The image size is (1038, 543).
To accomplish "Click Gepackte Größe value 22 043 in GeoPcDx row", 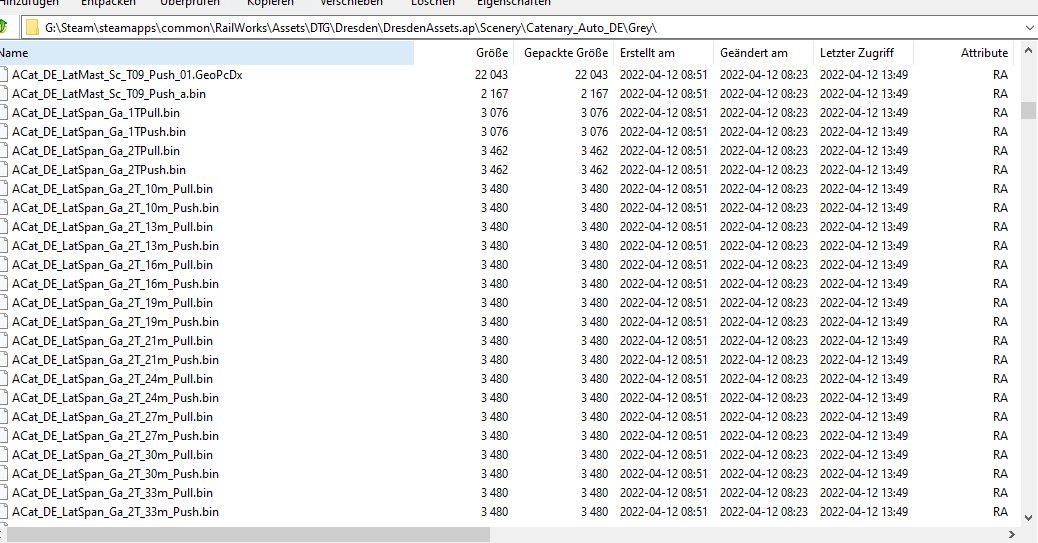I will [591, 75].
